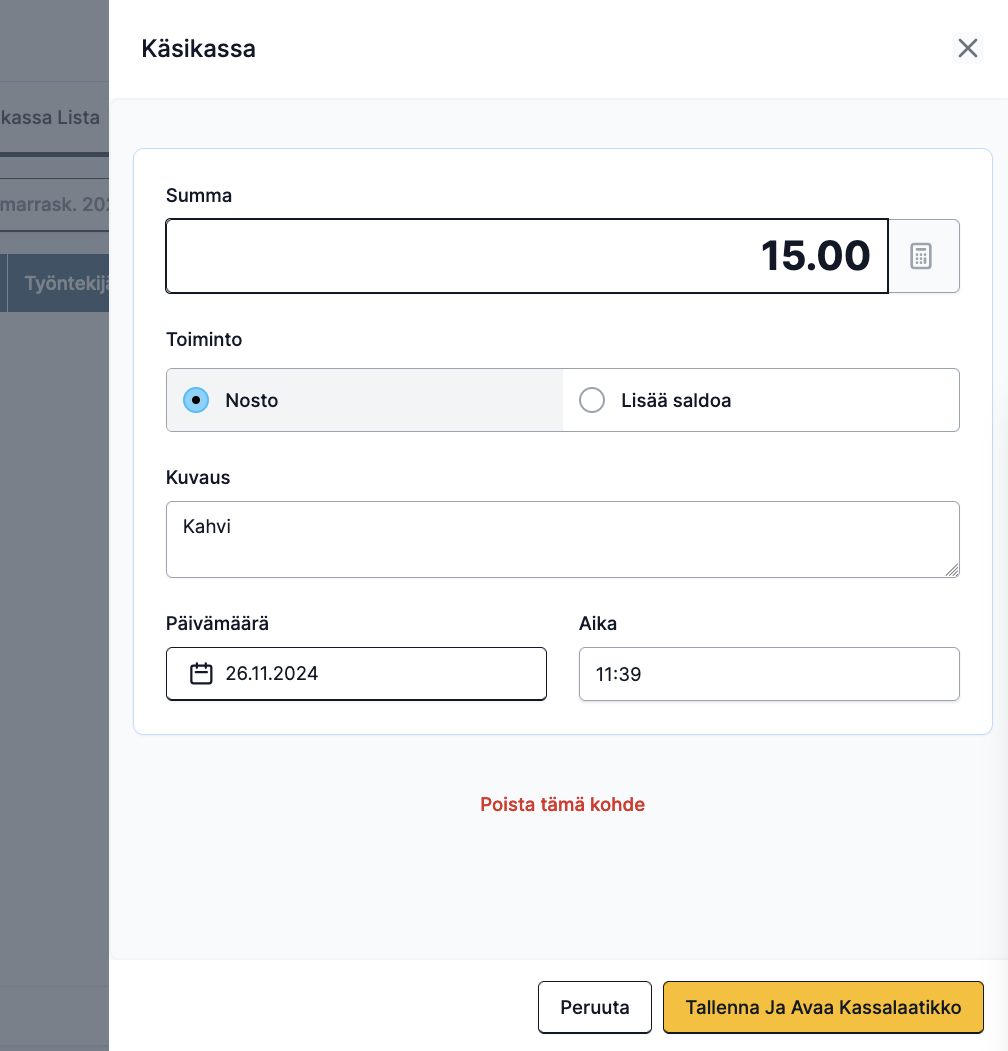The image size is (1008, 1051).
Task: Click the calendar icon in Päivämäärä field
Action: coord(201,674)
